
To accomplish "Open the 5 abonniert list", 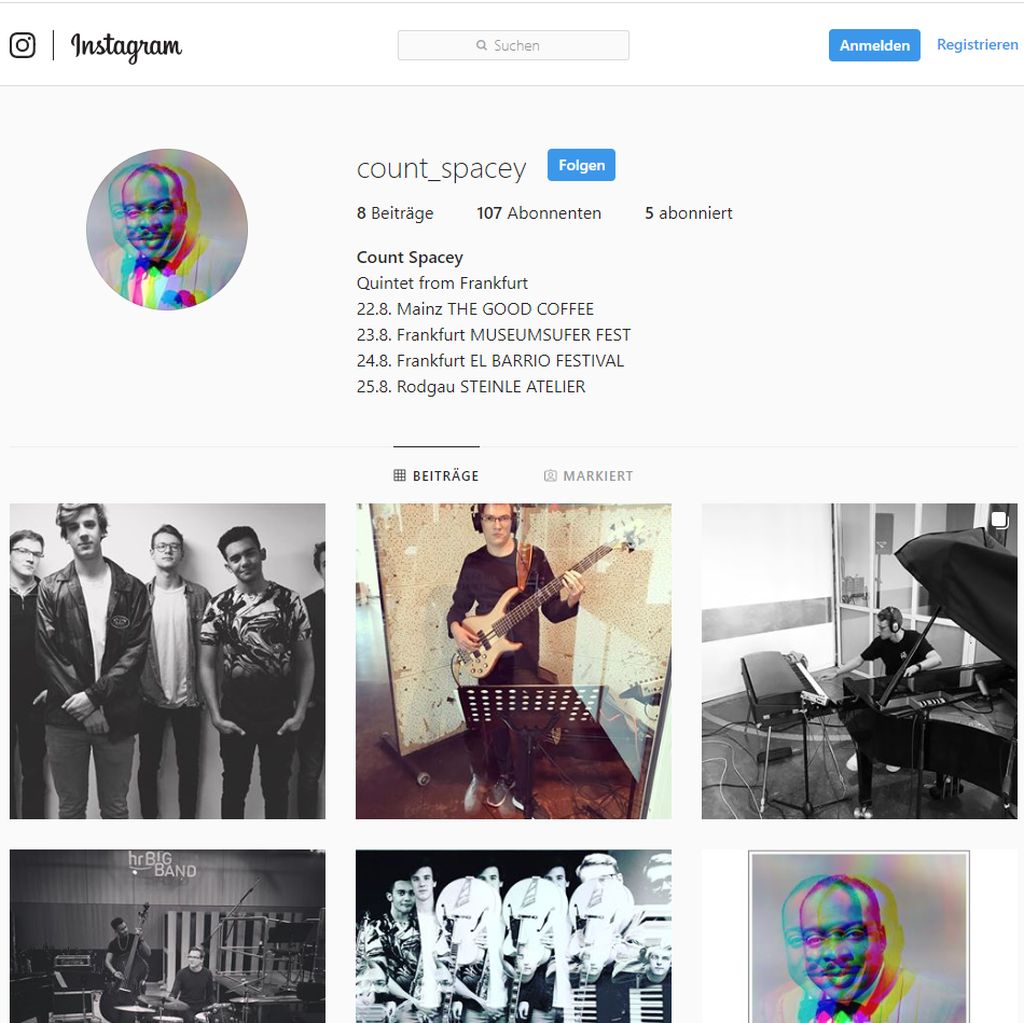I will pyautogui.click(x=688, y=213).
